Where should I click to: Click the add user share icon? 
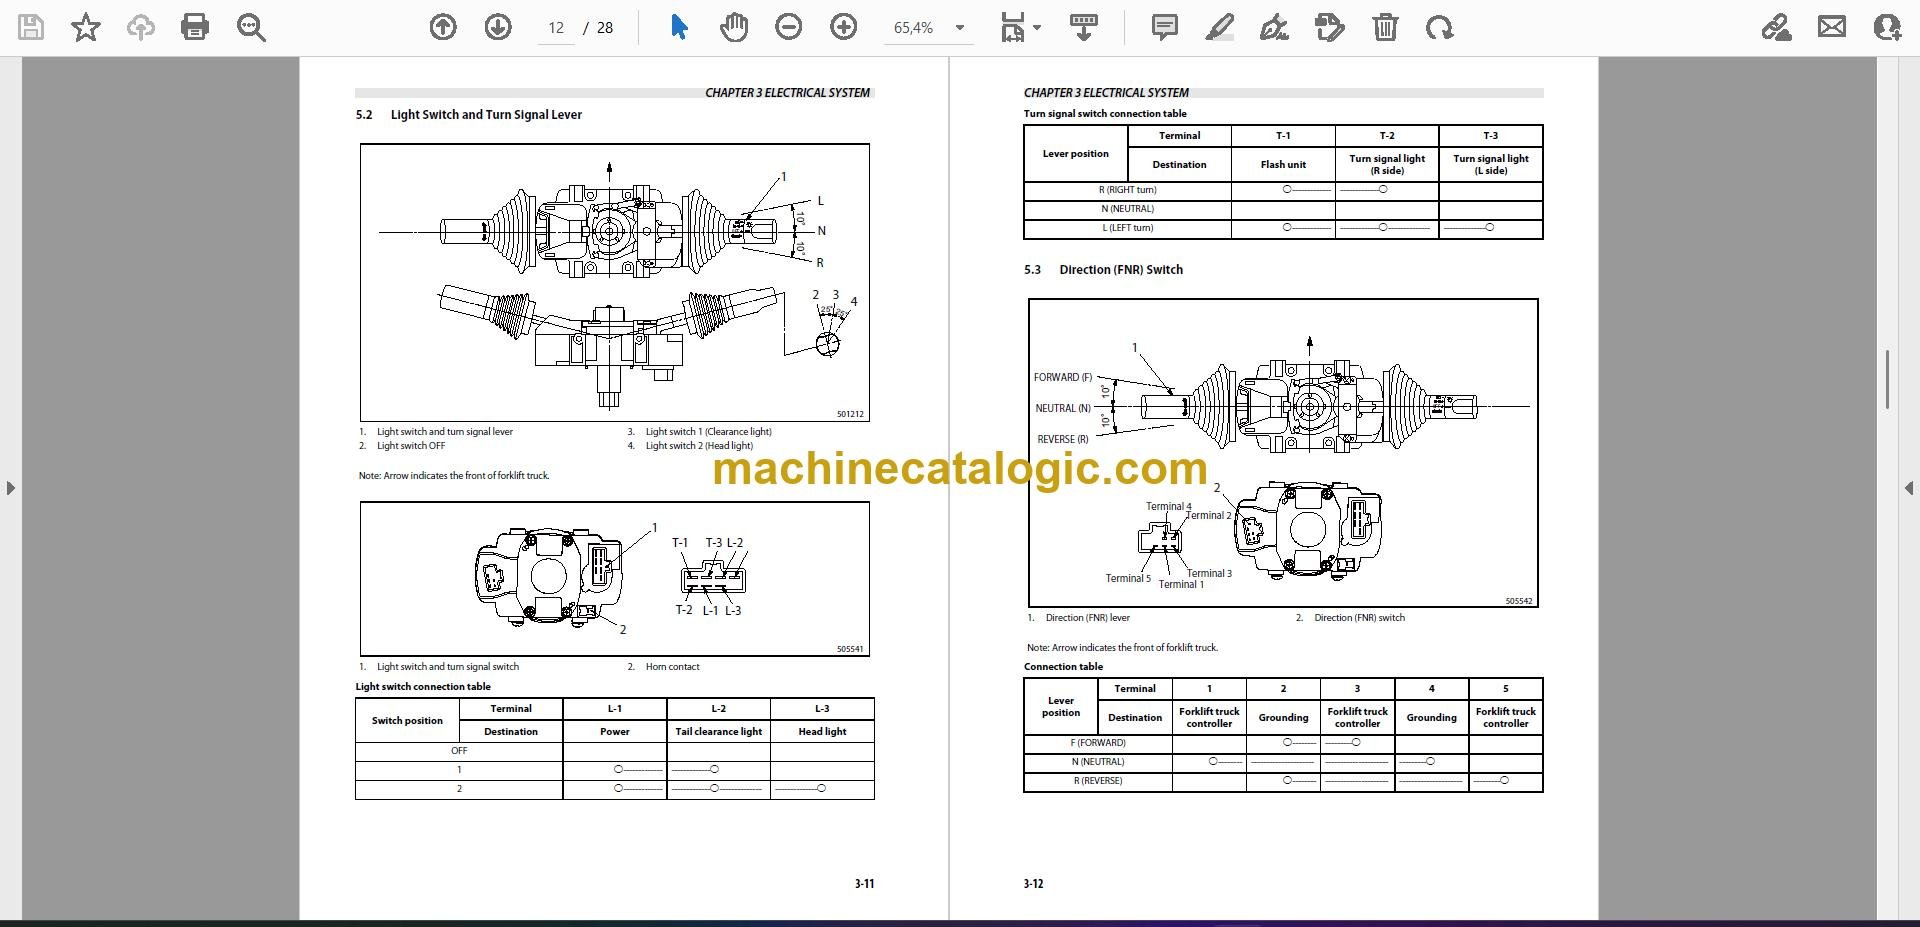(x=1887, y=27)
